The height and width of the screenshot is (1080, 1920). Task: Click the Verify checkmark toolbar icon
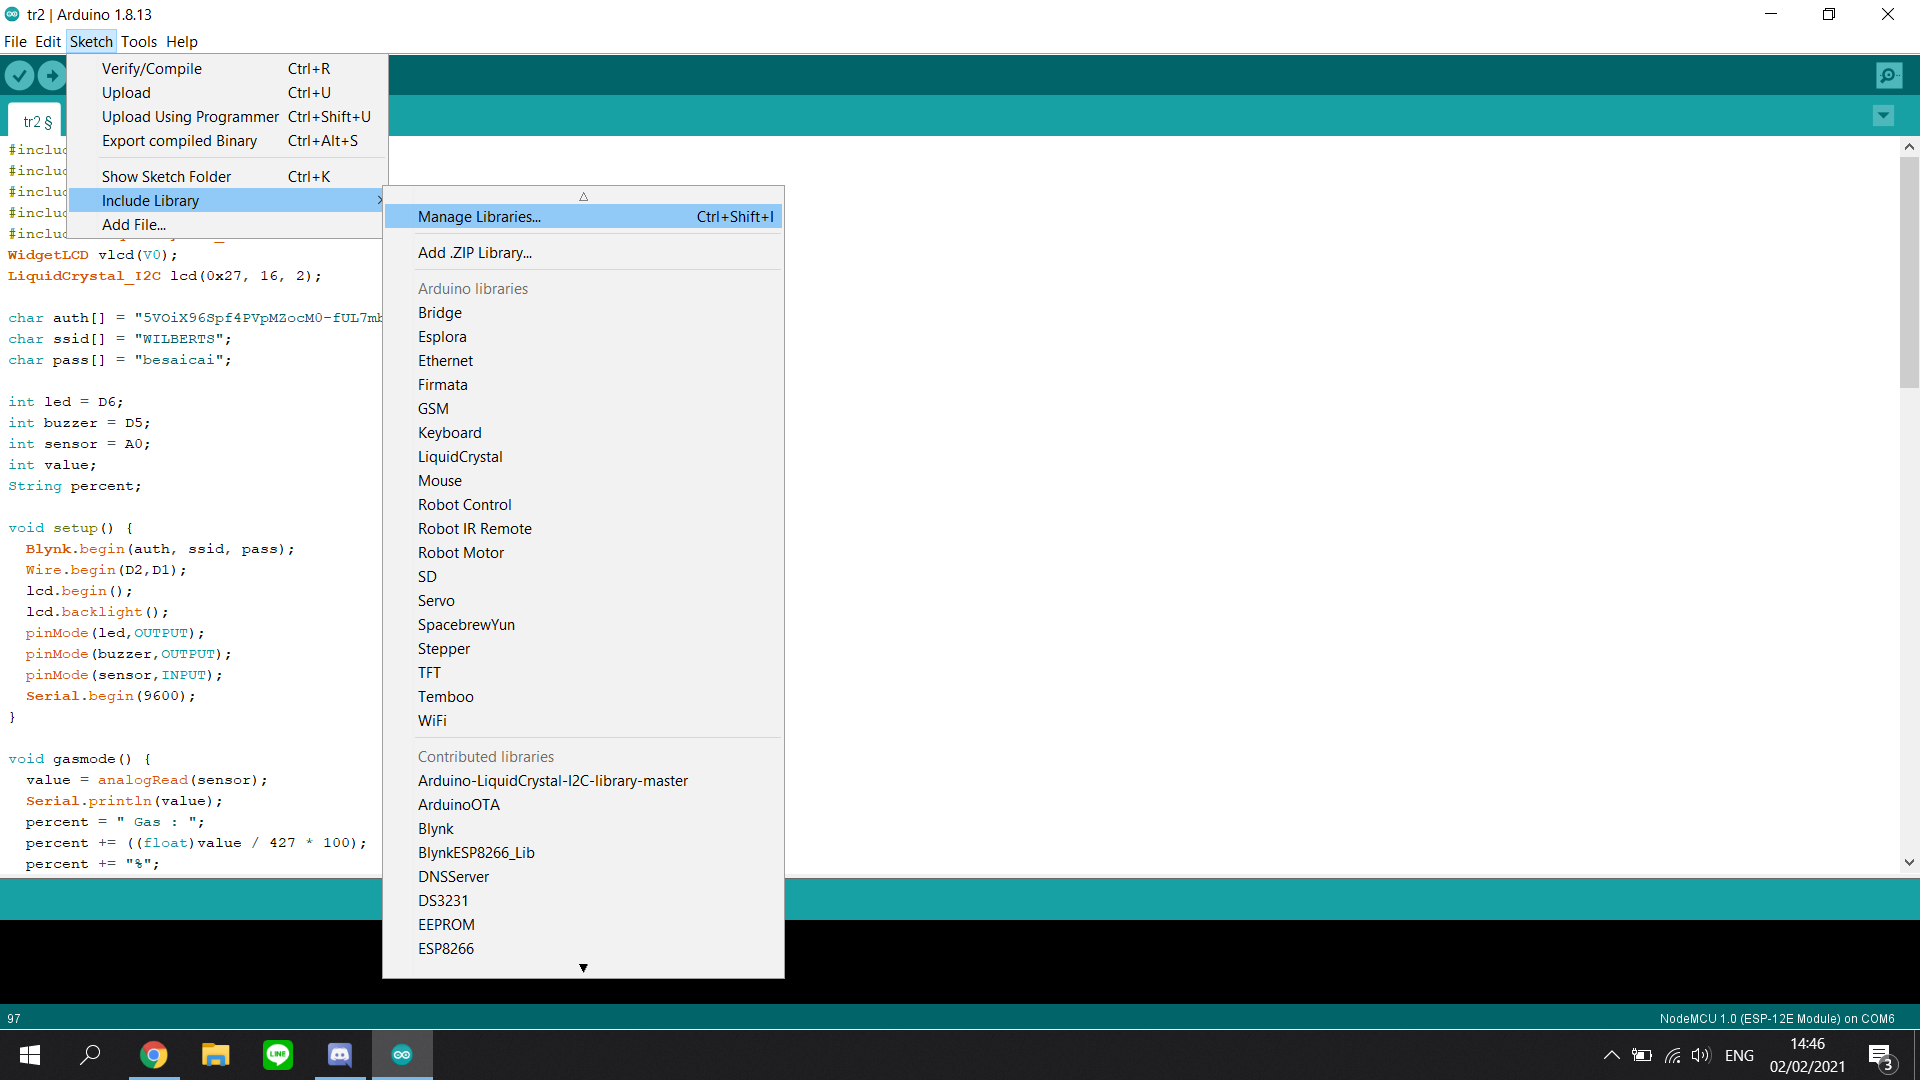click(x=19, y=75)
